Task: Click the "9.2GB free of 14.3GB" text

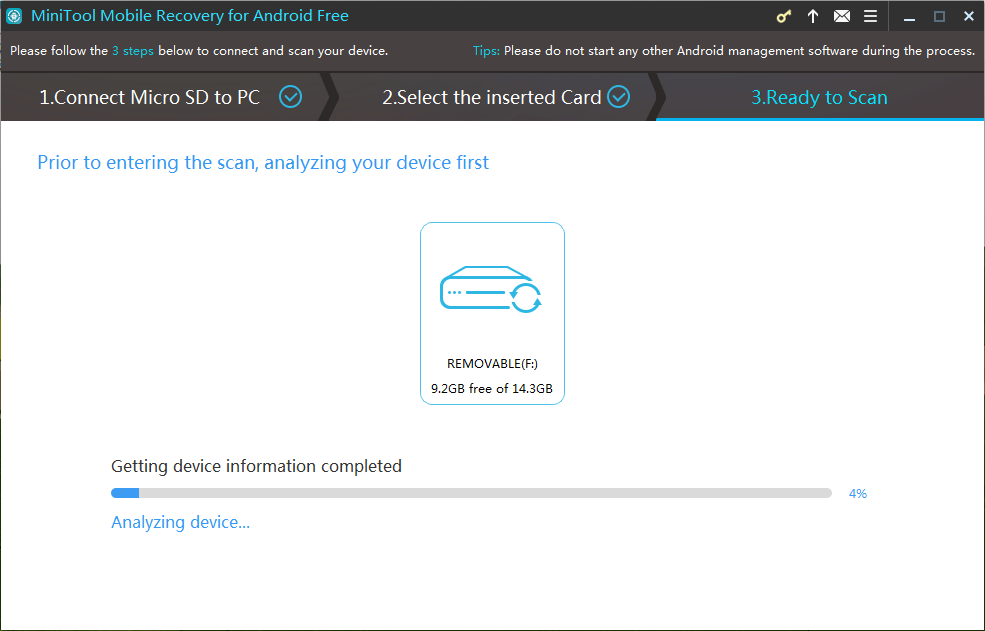Action: [x=492, y=388]
